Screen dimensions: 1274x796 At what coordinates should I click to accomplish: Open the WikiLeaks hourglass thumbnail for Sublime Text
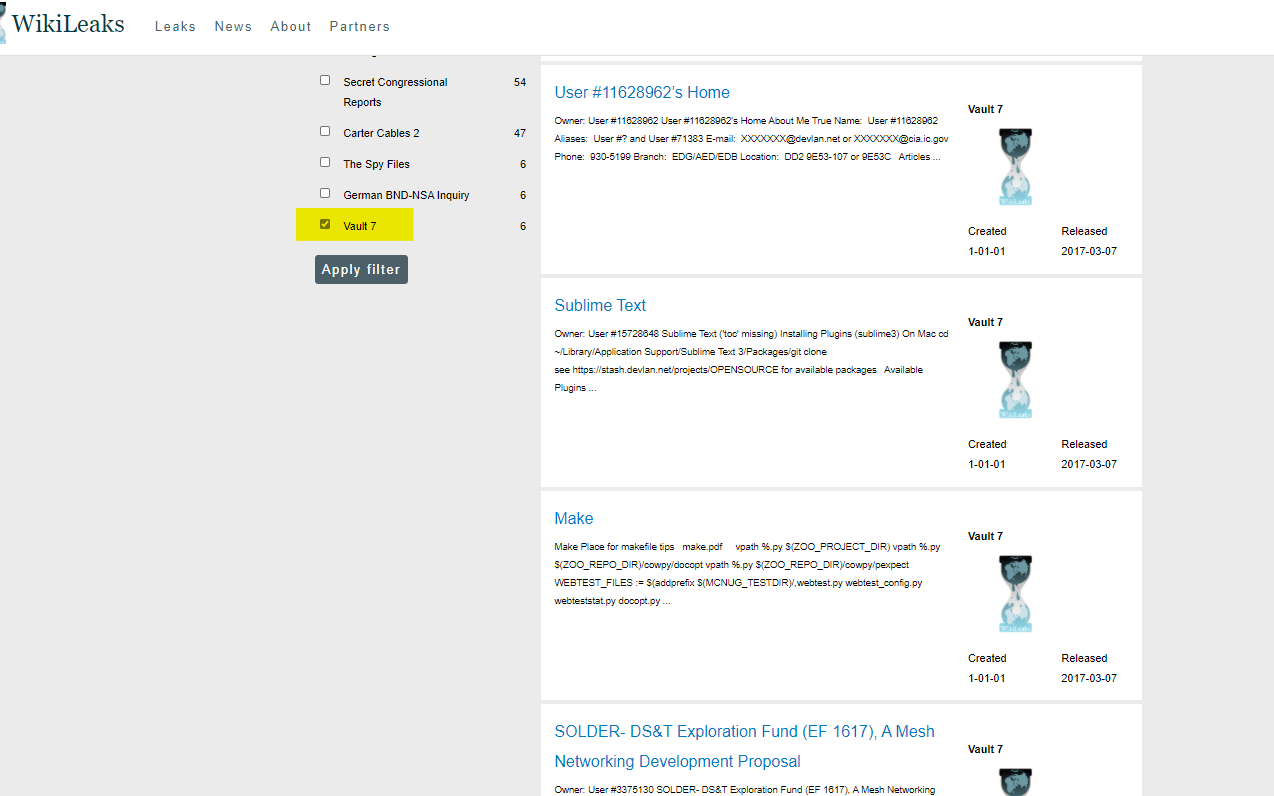coord(1015,380)
